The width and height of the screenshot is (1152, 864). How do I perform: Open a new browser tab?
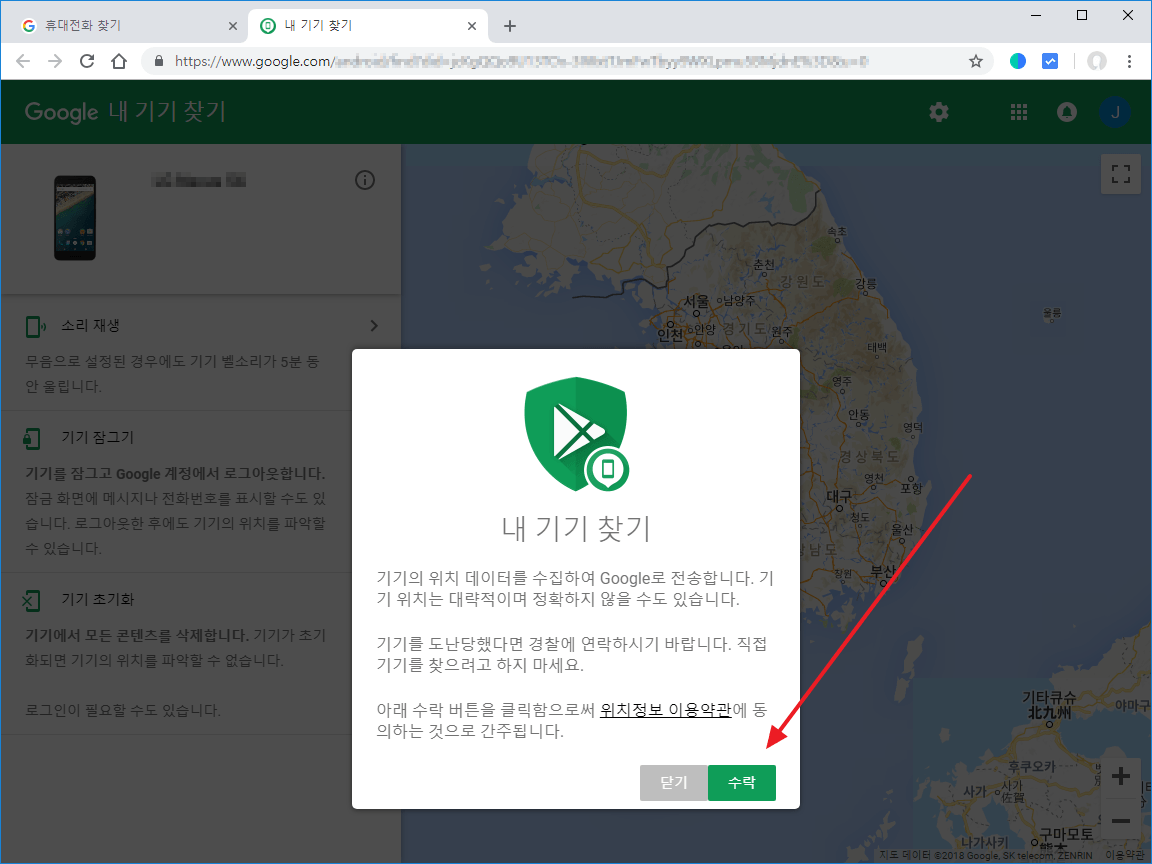click(510, 26)
